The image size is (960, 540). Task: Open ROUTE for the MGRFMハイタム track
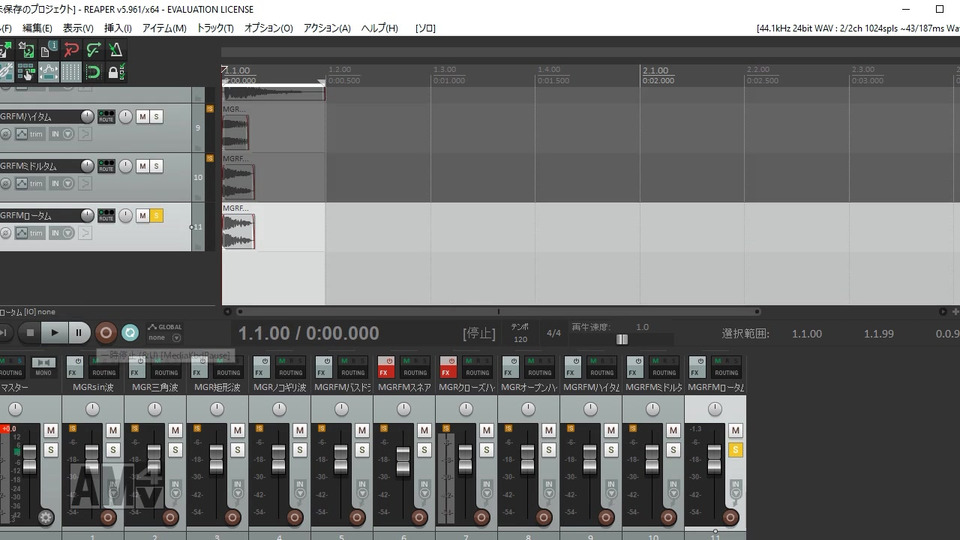(106, 117)
